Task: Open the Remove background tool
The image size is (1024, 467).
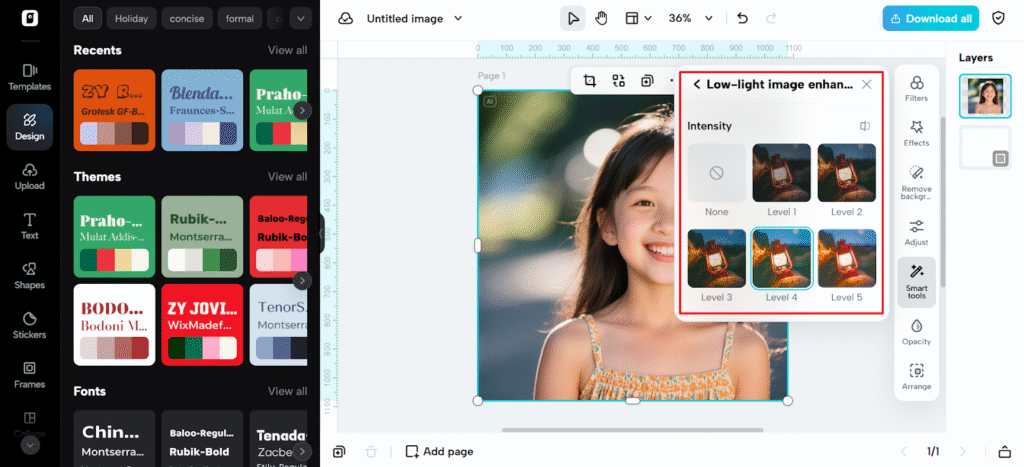Action: (x=916, y=182)
